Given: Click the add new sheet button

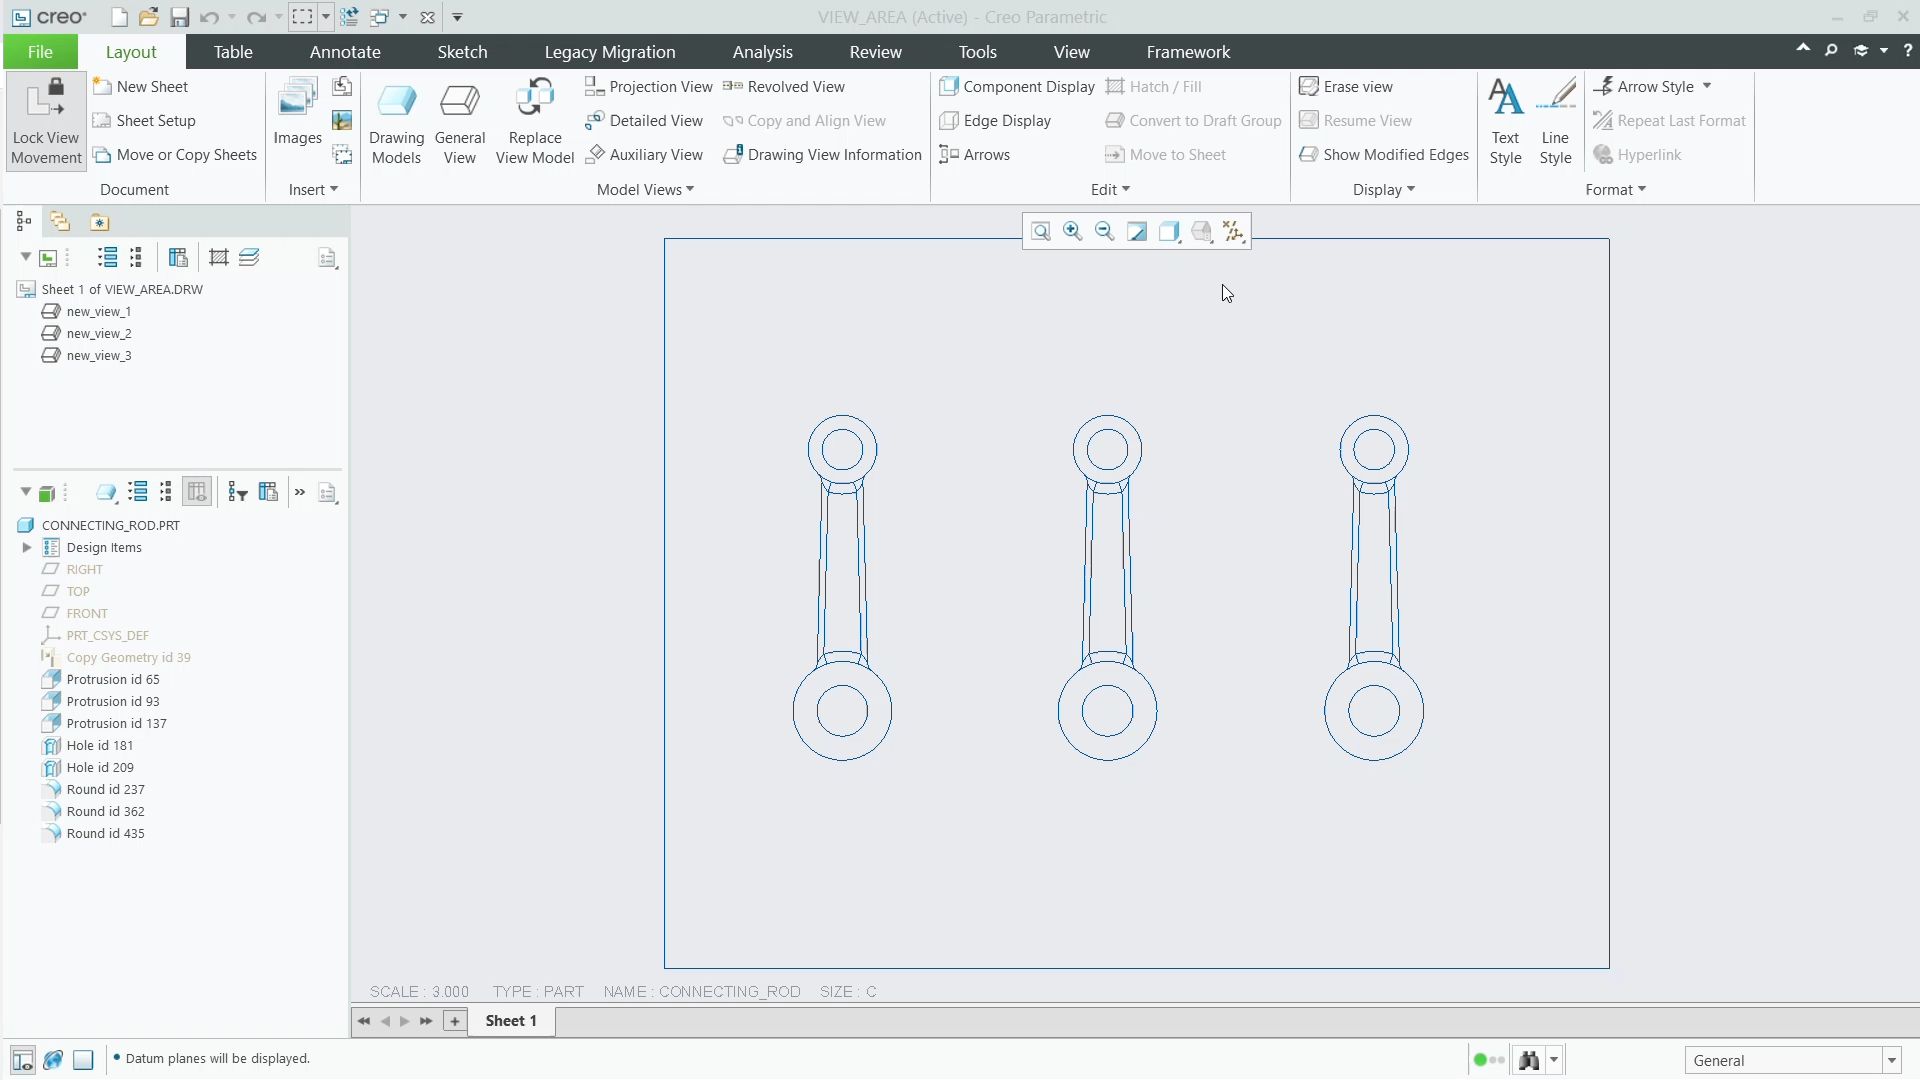Looking at the screenshot, I should pyautogui.click(x=455, y=1021).
